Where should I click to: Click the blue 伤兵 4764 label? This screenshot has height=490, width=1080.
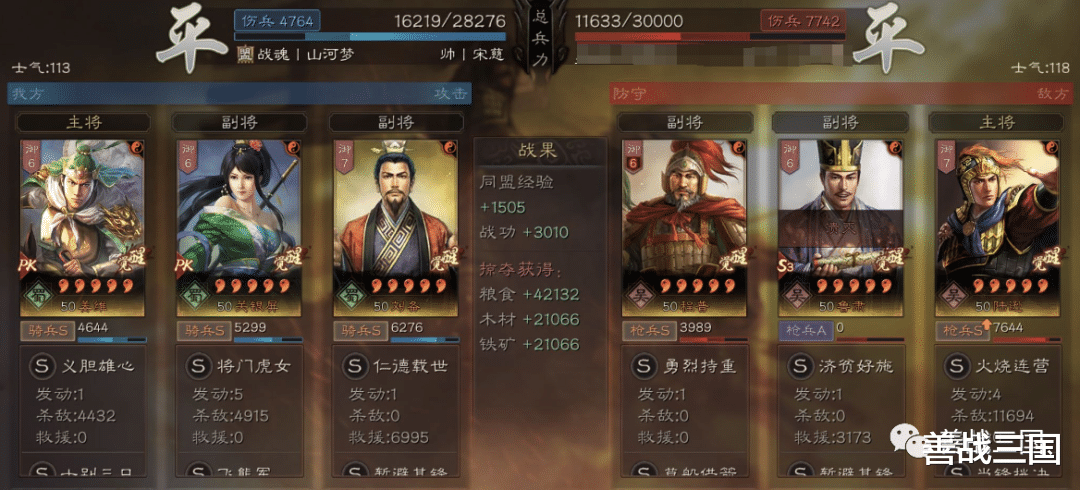[x=279, y=21]
